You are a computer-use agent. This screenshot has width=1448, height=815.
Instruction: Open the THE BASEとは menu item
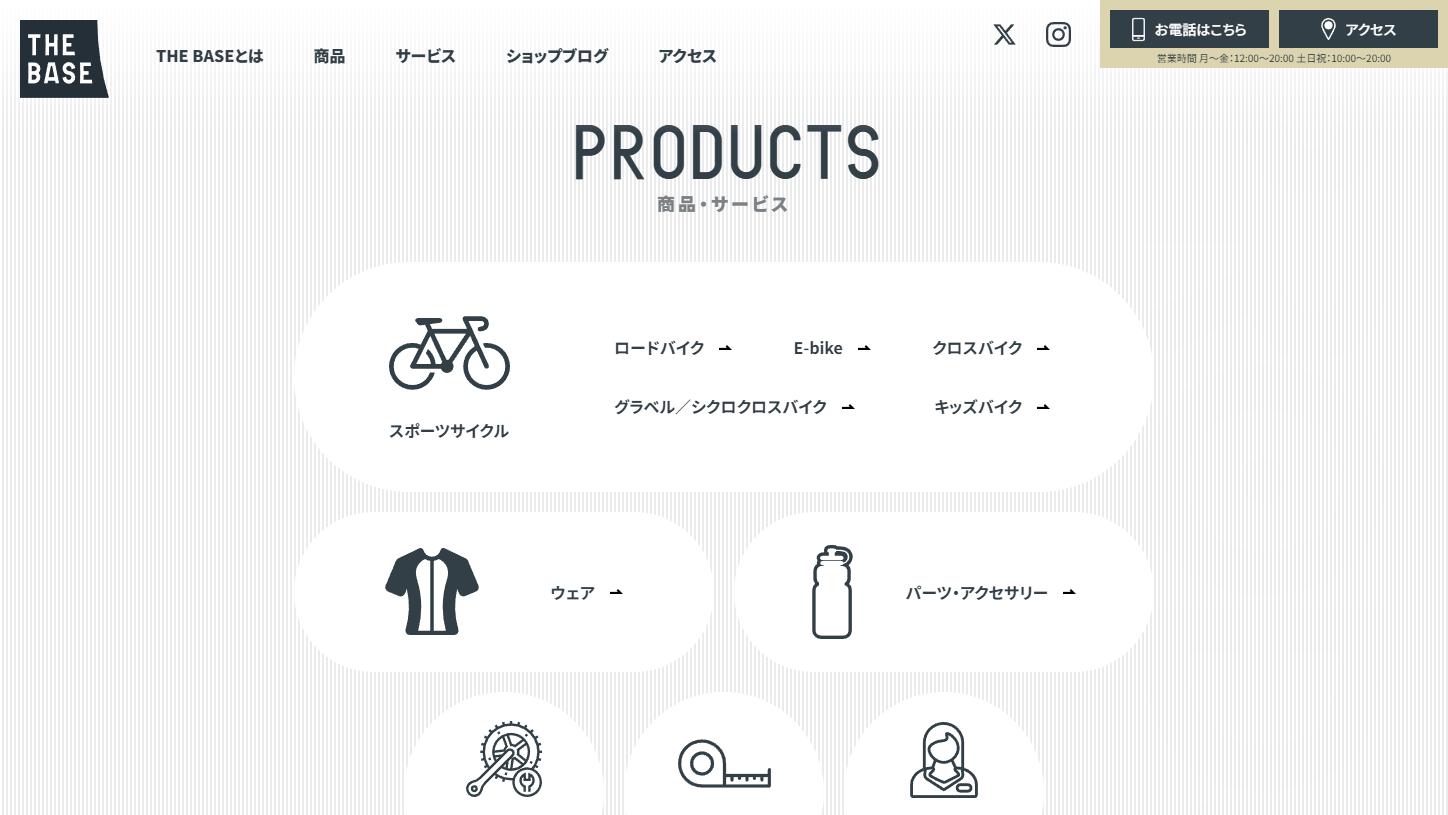point(210,56)
